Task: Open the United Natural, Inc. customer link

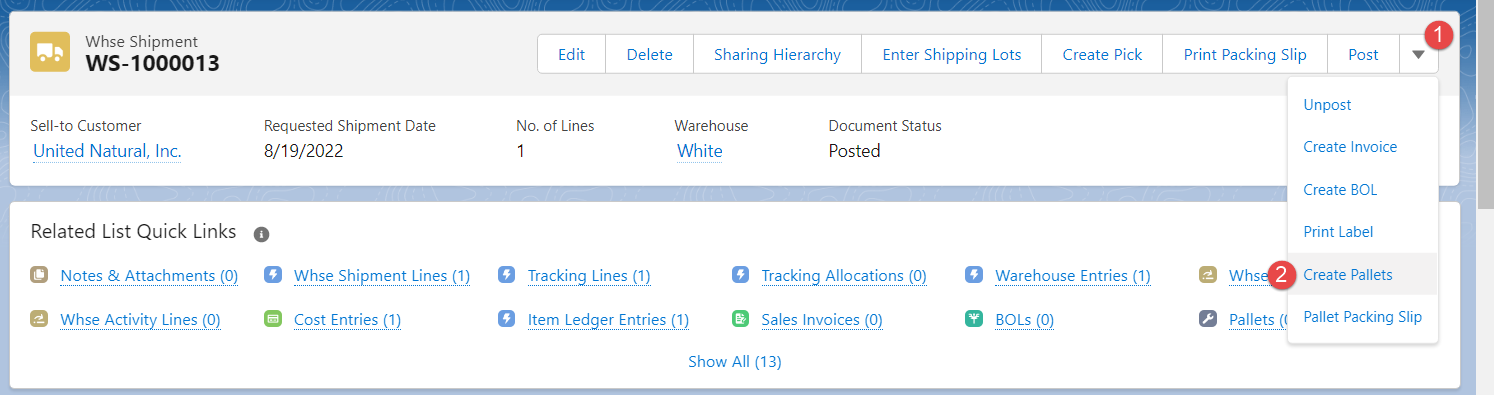Action: tap(107, 151)
